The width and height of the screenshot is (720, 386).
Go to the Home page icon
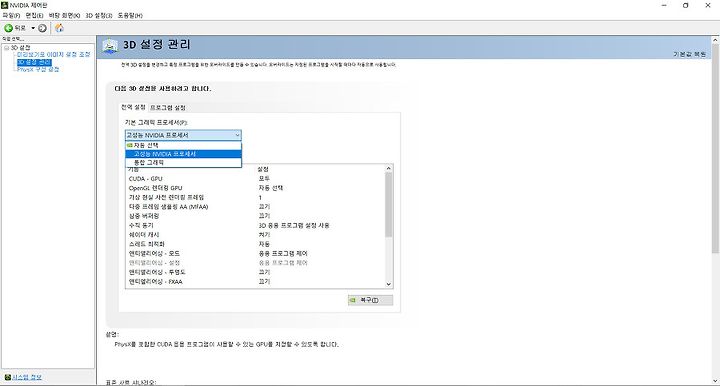click(59, 28)
